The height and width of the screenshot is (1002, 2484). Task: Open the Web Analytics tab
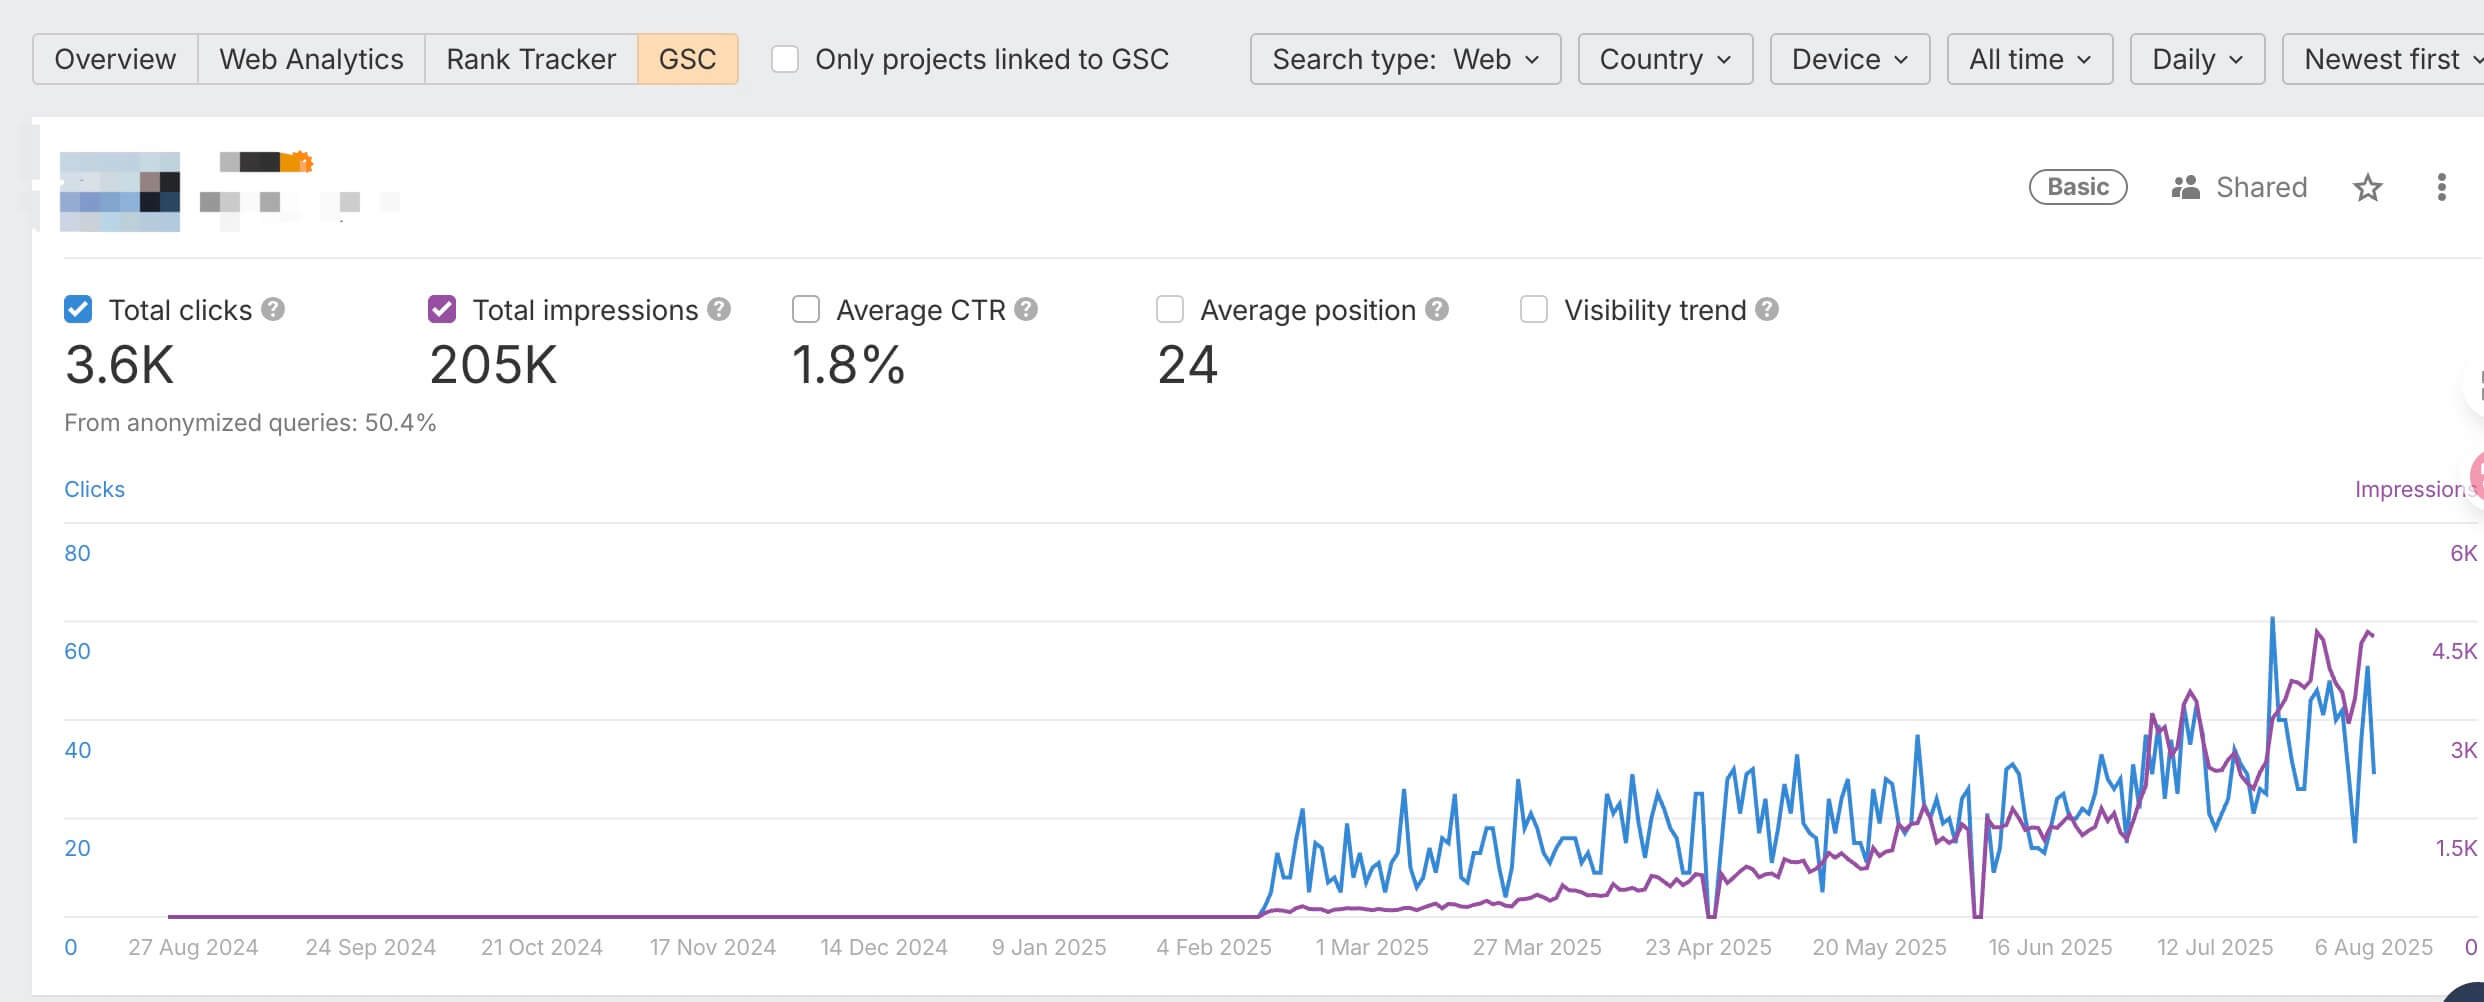(x=311, y=60)
